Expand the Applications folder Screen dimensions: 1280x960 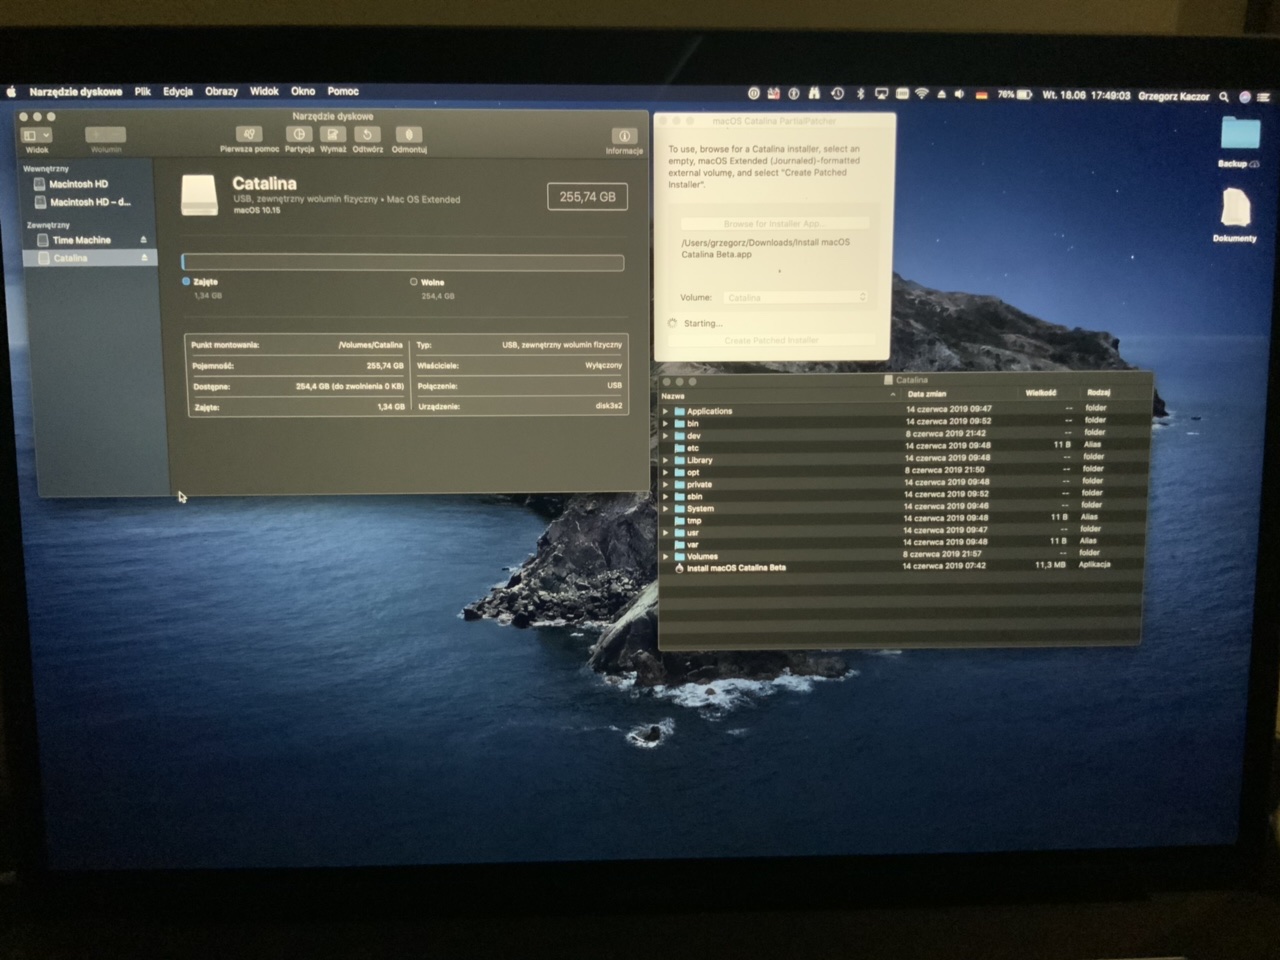point(666,411)
